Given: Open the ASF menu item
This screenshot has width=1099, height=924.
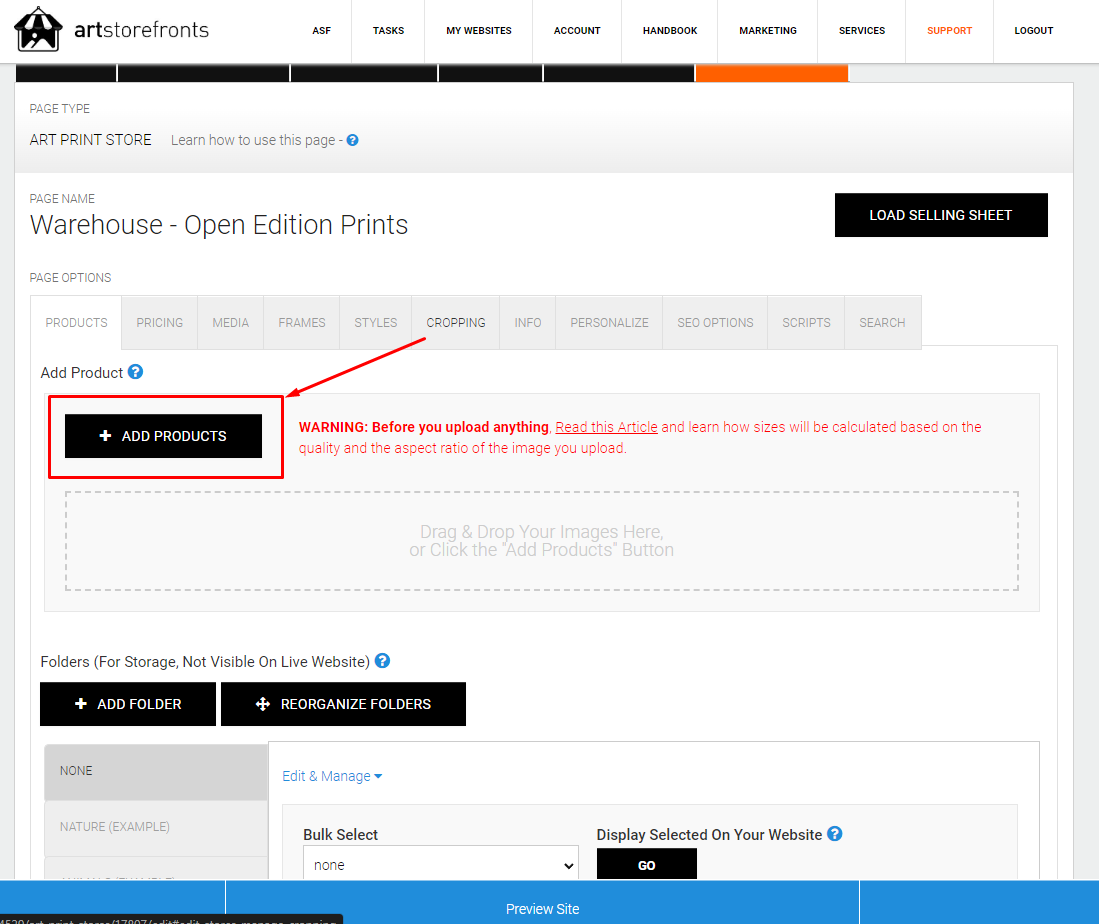Looking at the screenshot, I should coord(321,31).
